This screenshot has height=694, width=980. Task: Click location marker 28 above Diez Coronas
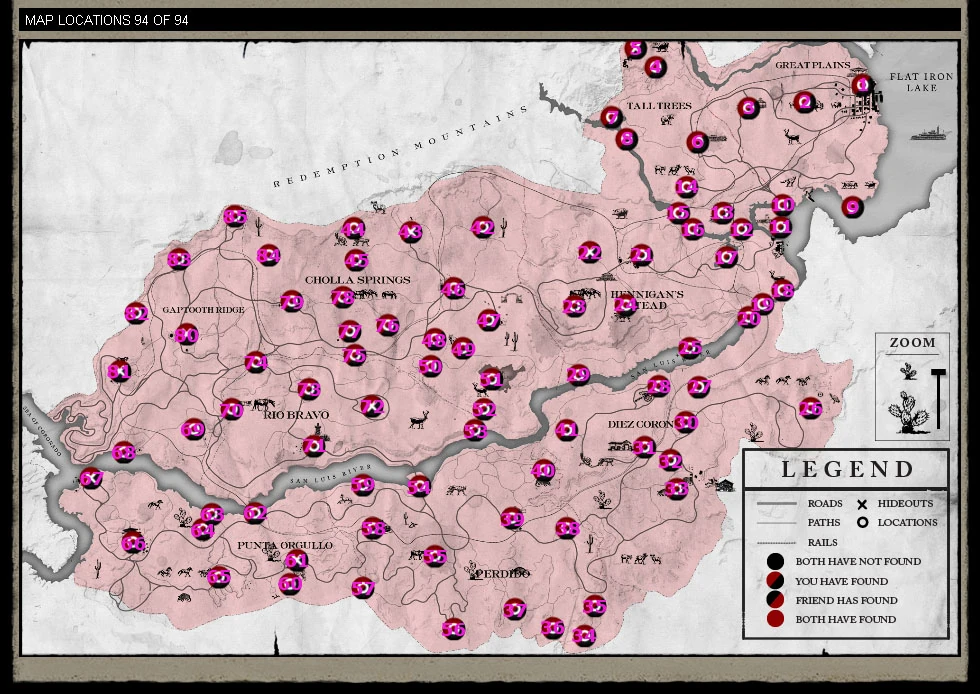[x=659, y=386]
